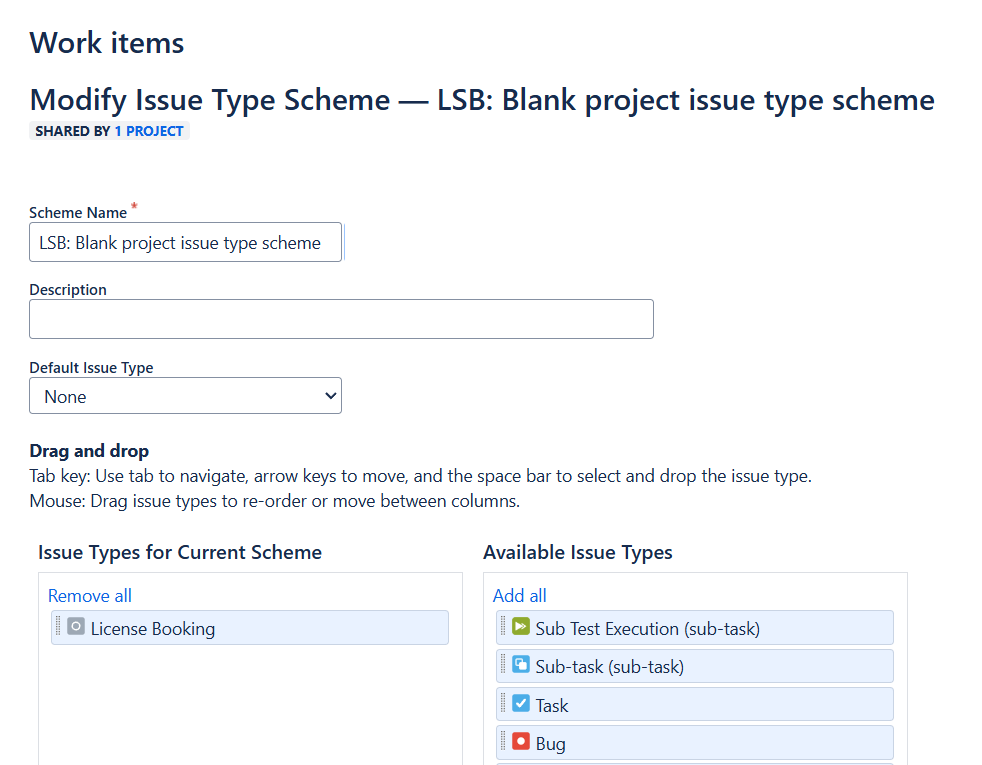Click the Sub-task blue icon
Image resolution: width=982 pixels, height=765 pixels.
pyautogui.click(x=520, y=664)
